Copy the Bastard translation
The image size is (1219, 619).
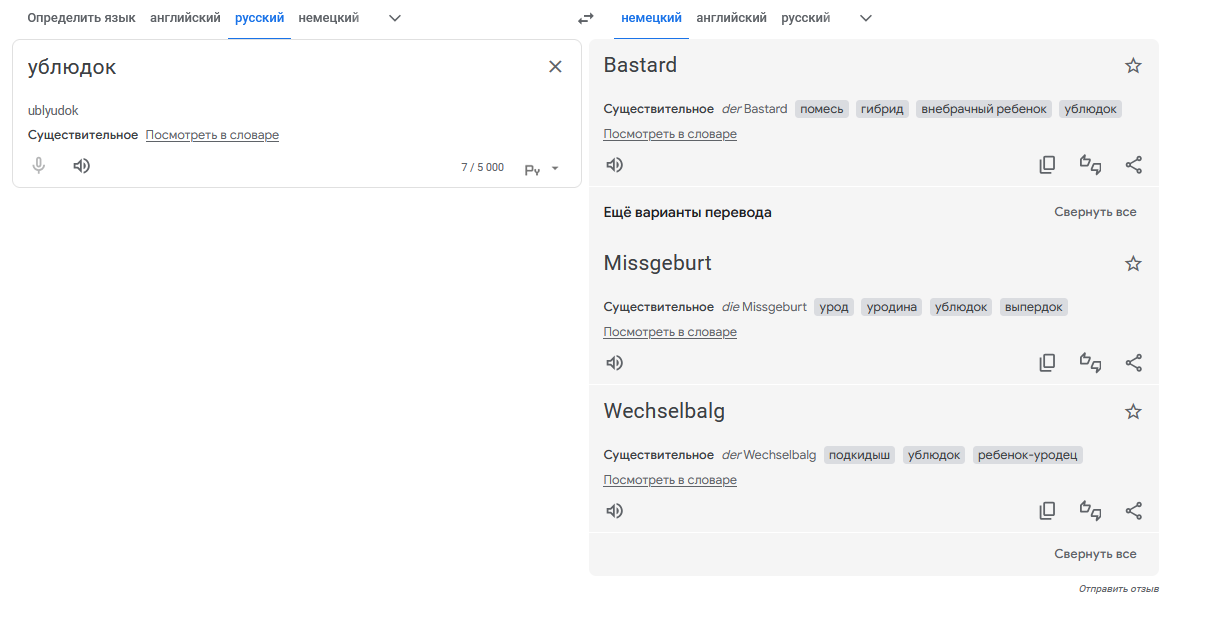[1047, 165]
